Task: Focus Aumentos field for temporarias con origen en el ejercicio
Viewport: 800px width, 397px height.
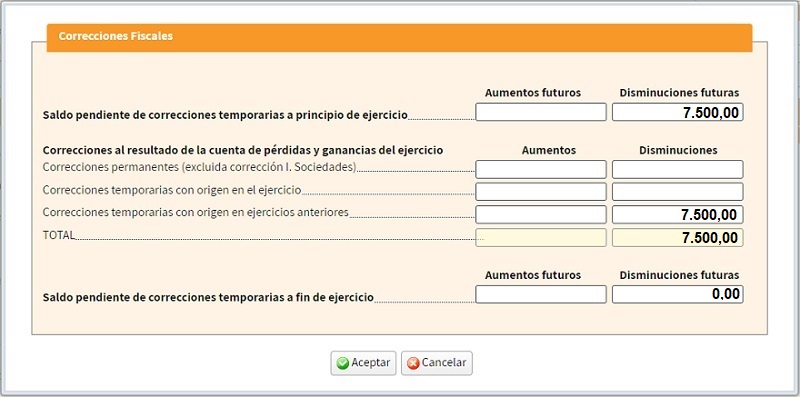Action: pyautogui.click(x=541, y=192)
